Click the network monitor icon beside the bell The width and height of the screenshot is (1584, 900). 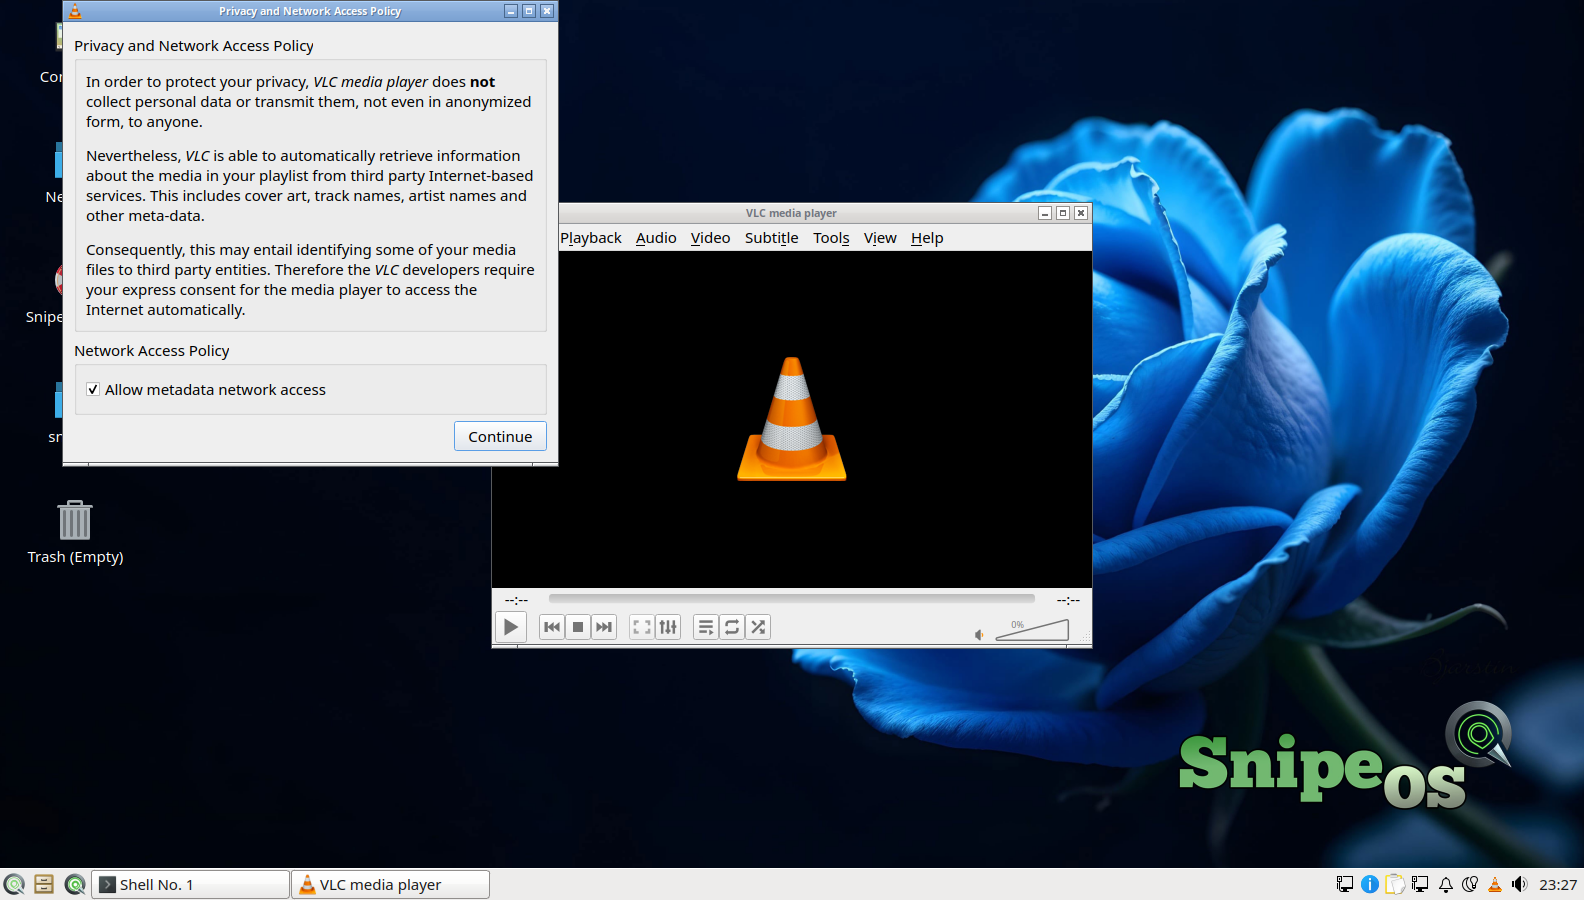(x=1420, y=884)
